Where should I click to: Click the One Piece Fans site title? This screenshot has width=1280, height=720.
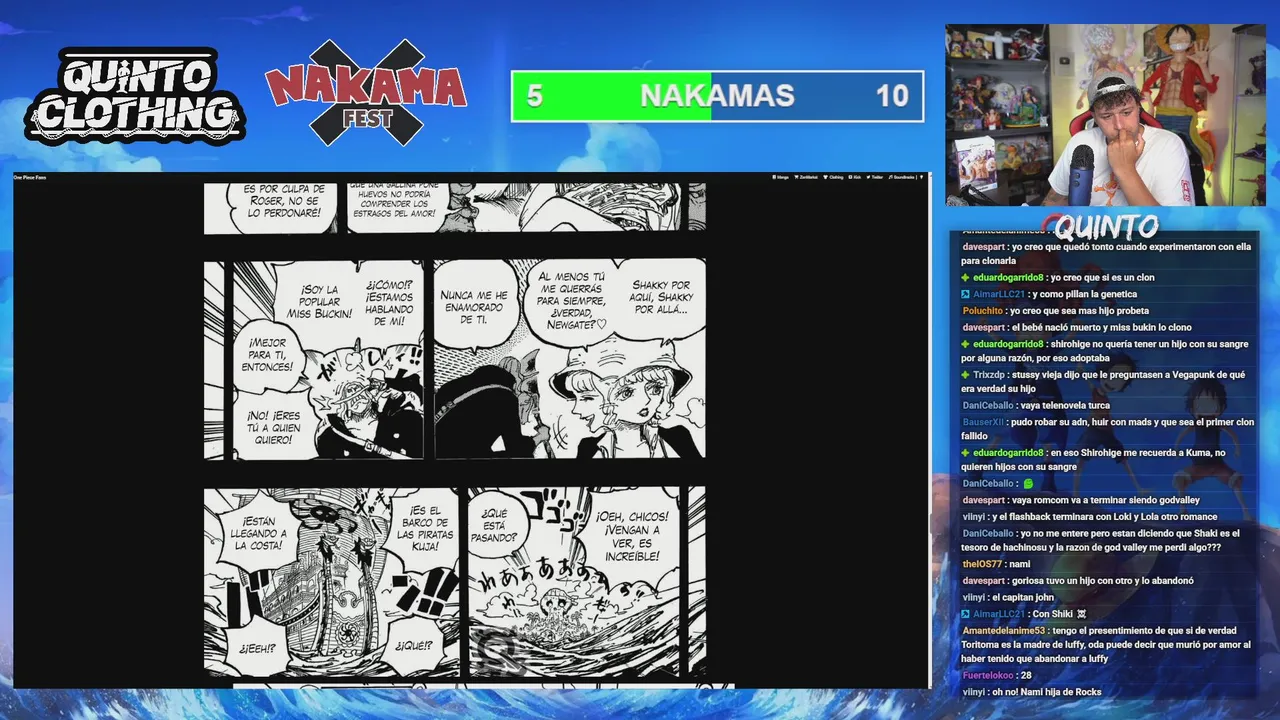pos(30,177)
